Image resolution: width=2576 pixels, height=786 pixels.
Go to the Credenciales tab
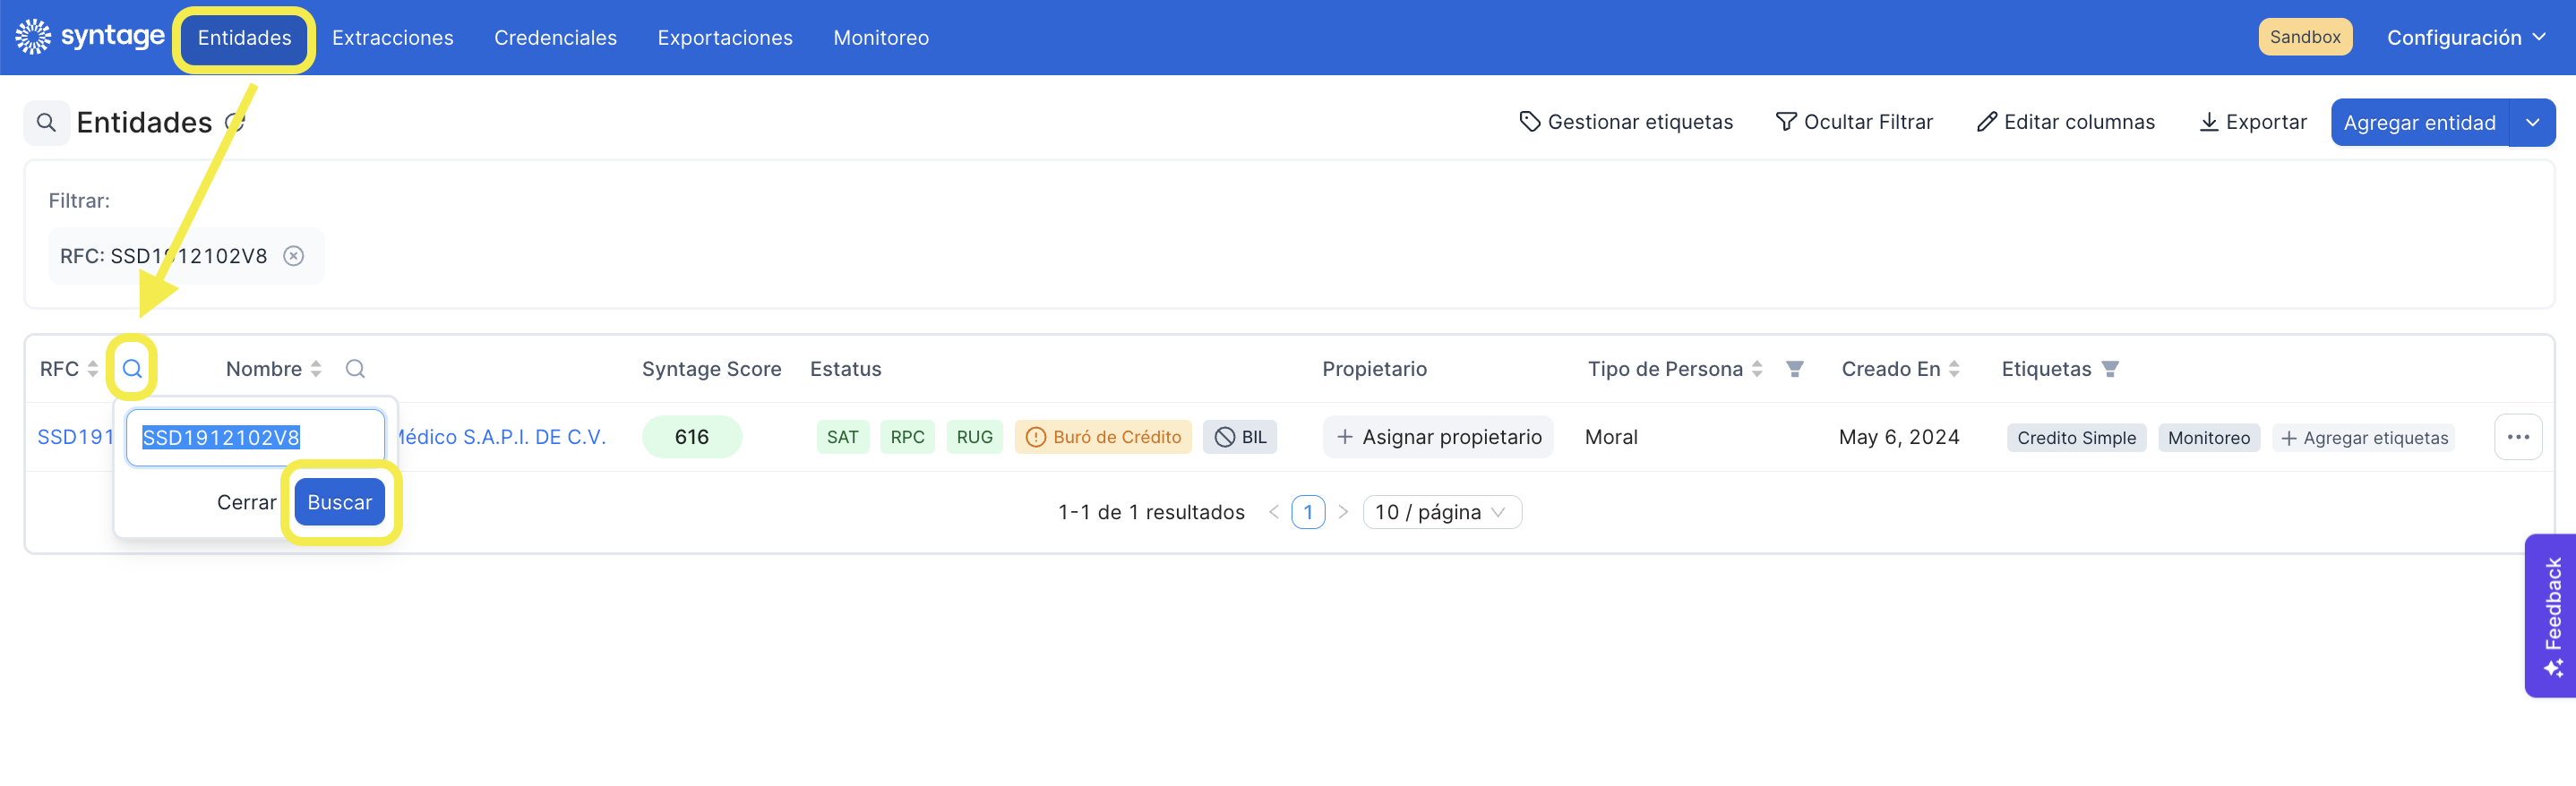tap(555, 38)
